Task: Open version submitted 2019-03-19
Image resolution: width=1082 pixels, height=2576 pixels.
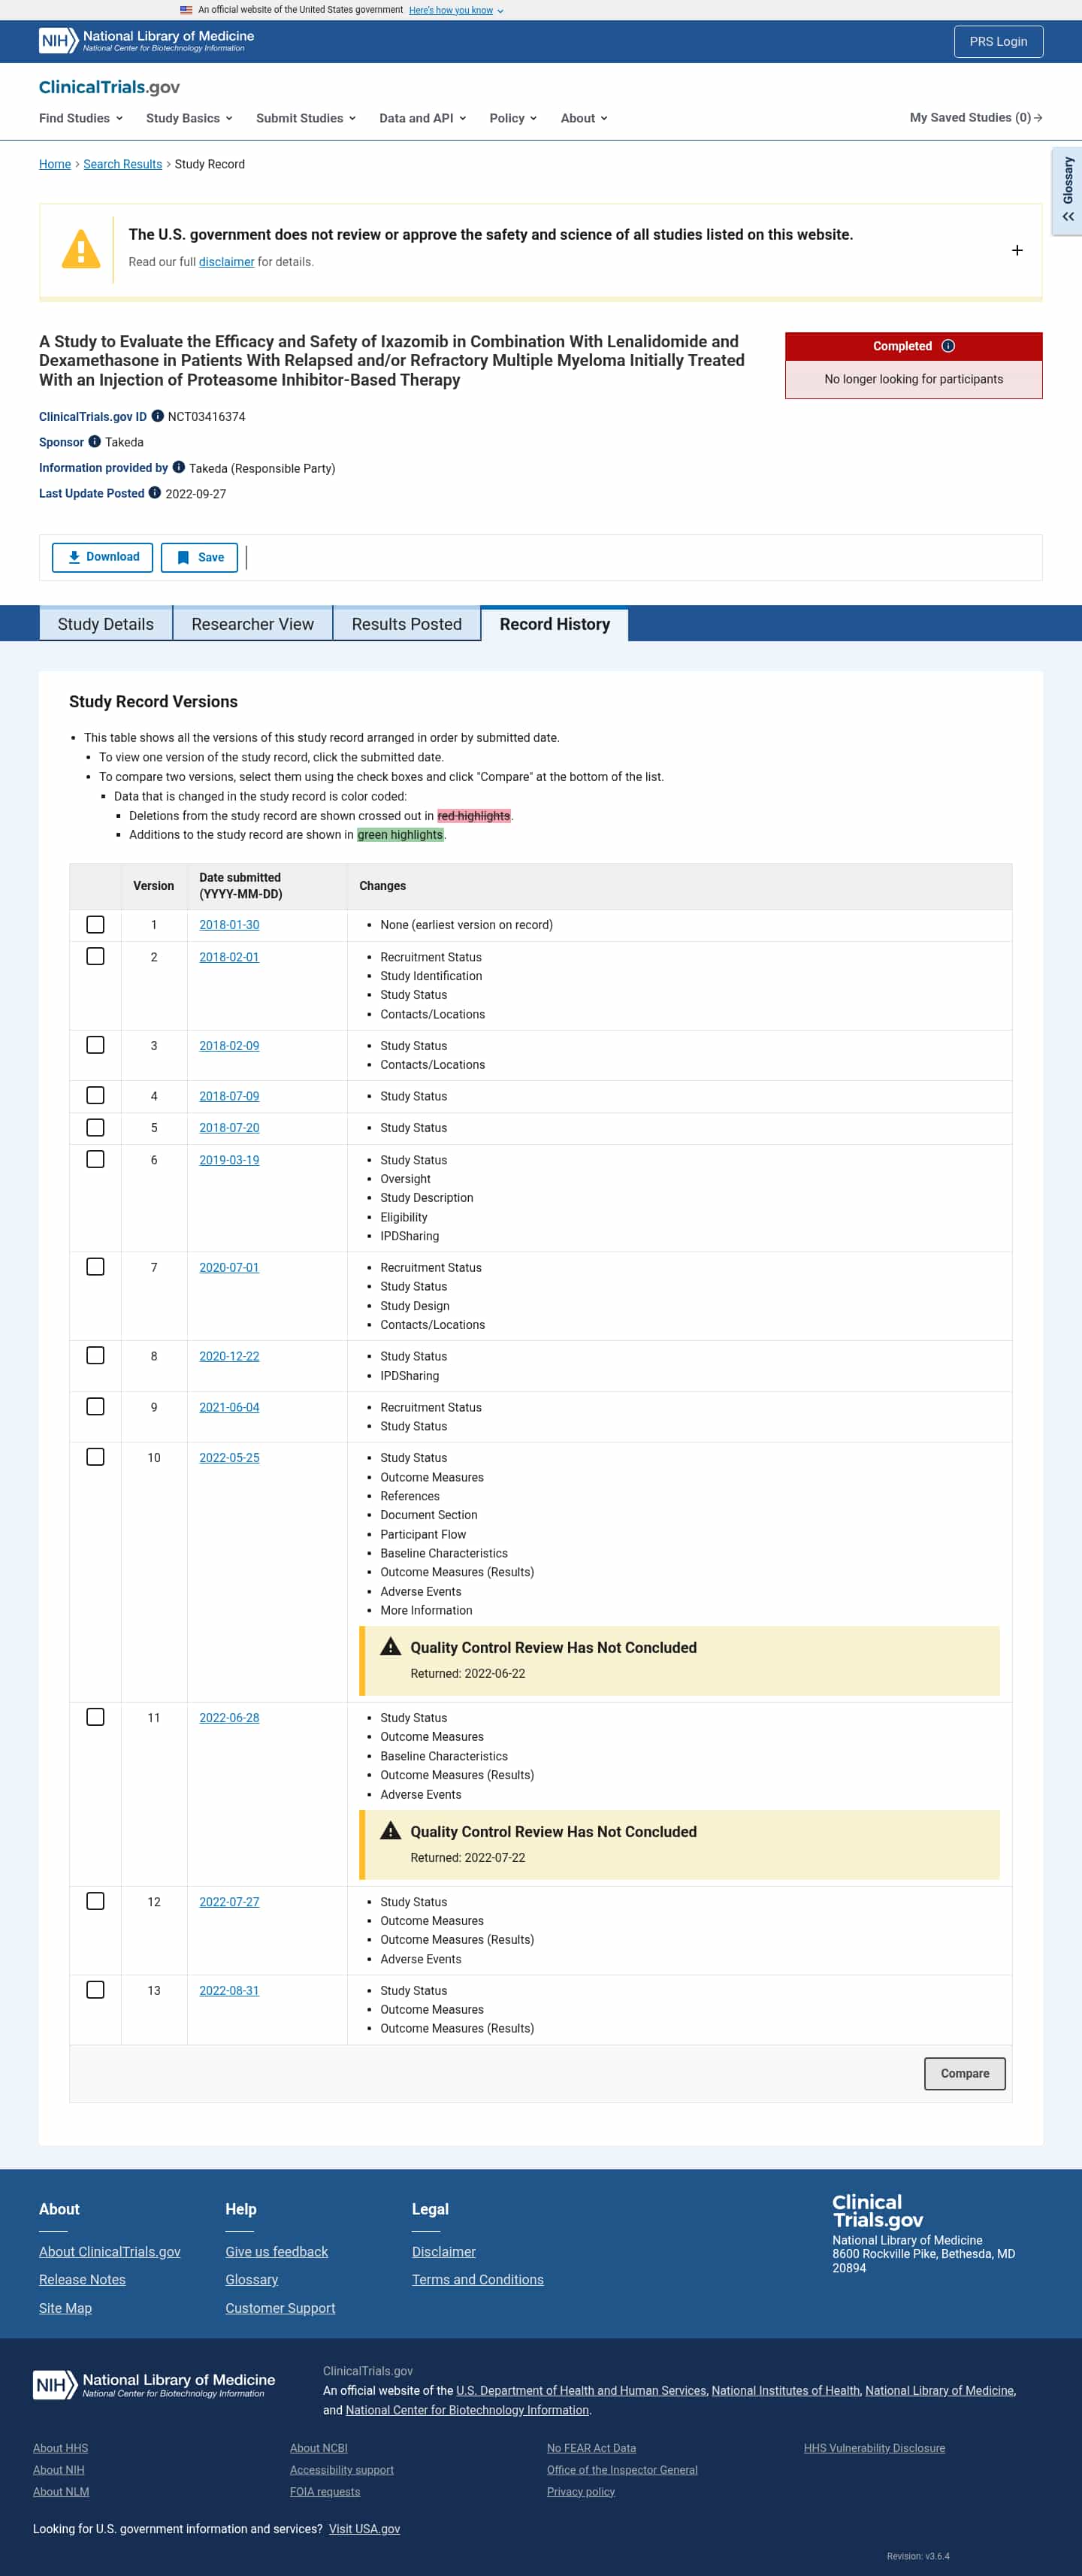Action: coord(229,1160)
